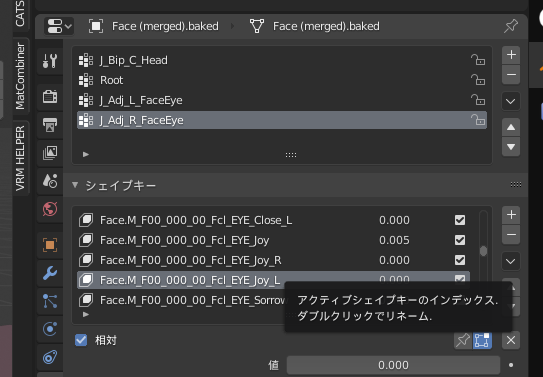This screenshot has height=377, width=543.
Task: Open the Scene properties tab
Action: tap(50, 181)
